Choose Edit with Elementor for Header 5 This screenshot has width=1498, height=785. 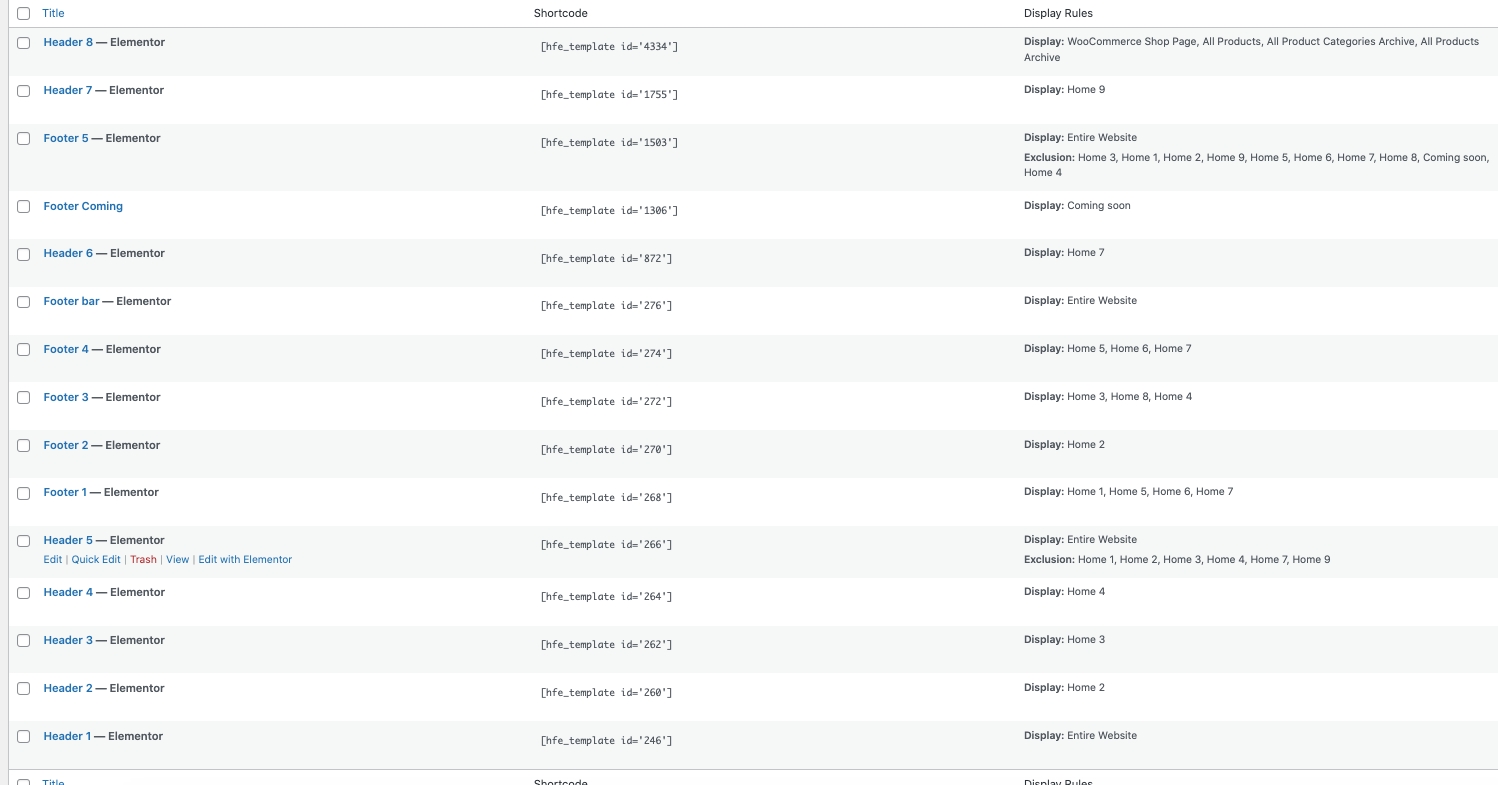pos(245,560)
